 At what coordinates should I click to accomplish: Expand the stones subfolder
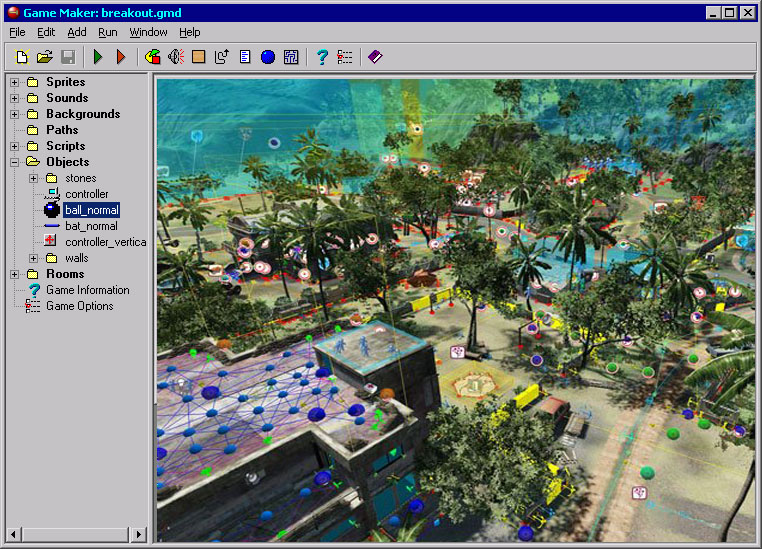[33, 178]
